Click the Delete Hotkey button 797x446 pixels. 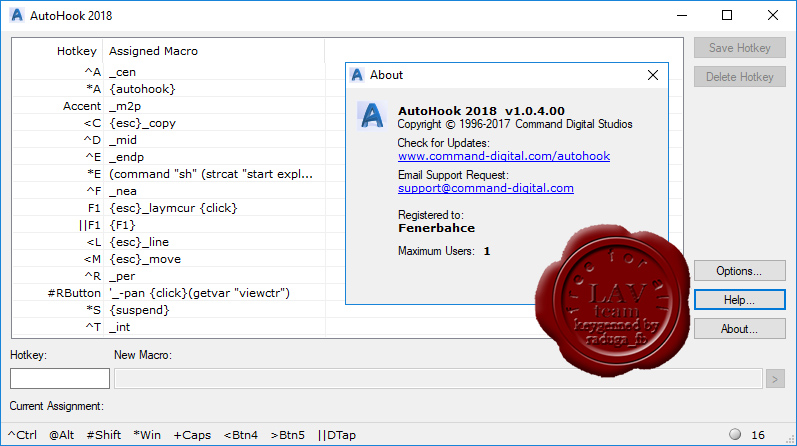(740, 77)
